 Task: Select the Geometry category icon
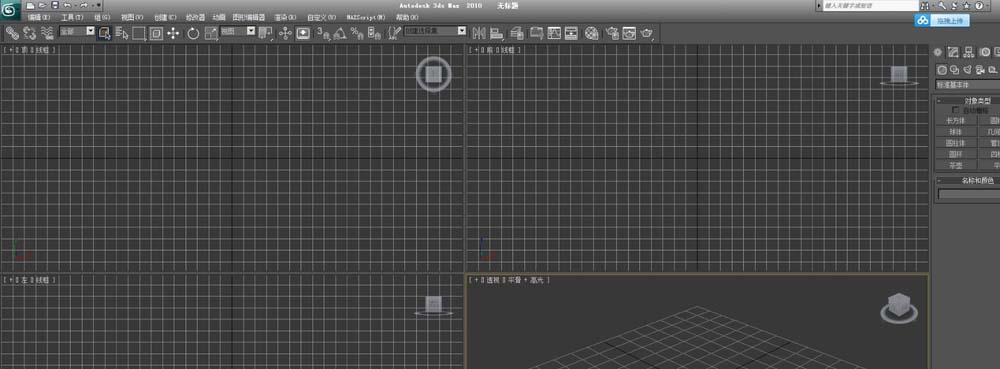(942, 69)
